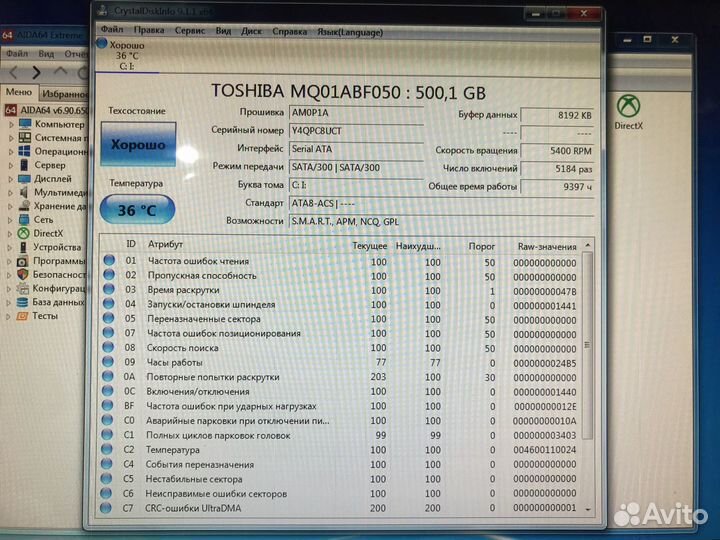Switch to the Избранное tab in AIDA64
The image size is (720, 540).
pos(62,93)
